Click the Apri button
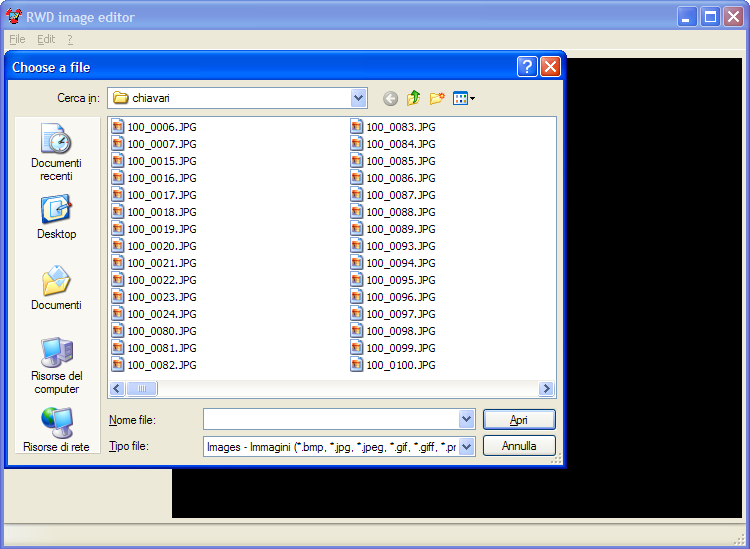Viewport: 750px width, 549px height. click(x=519, y=420)
